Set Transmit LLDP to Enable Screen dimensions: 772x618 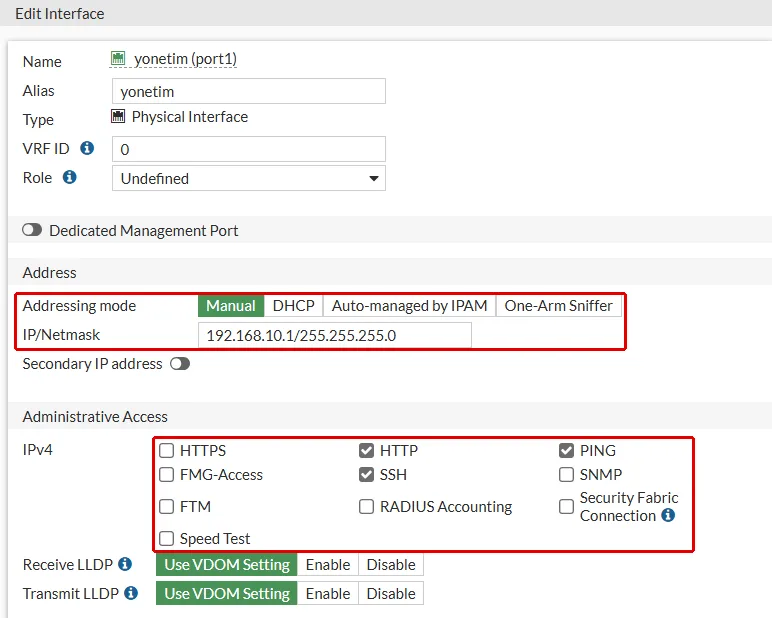(x=328, y=593)
